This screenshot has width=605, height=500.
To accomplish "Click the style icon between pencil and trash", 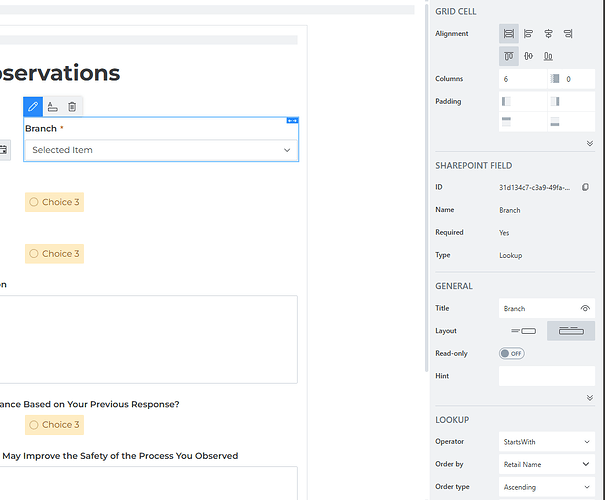I will tap(53, 106).
